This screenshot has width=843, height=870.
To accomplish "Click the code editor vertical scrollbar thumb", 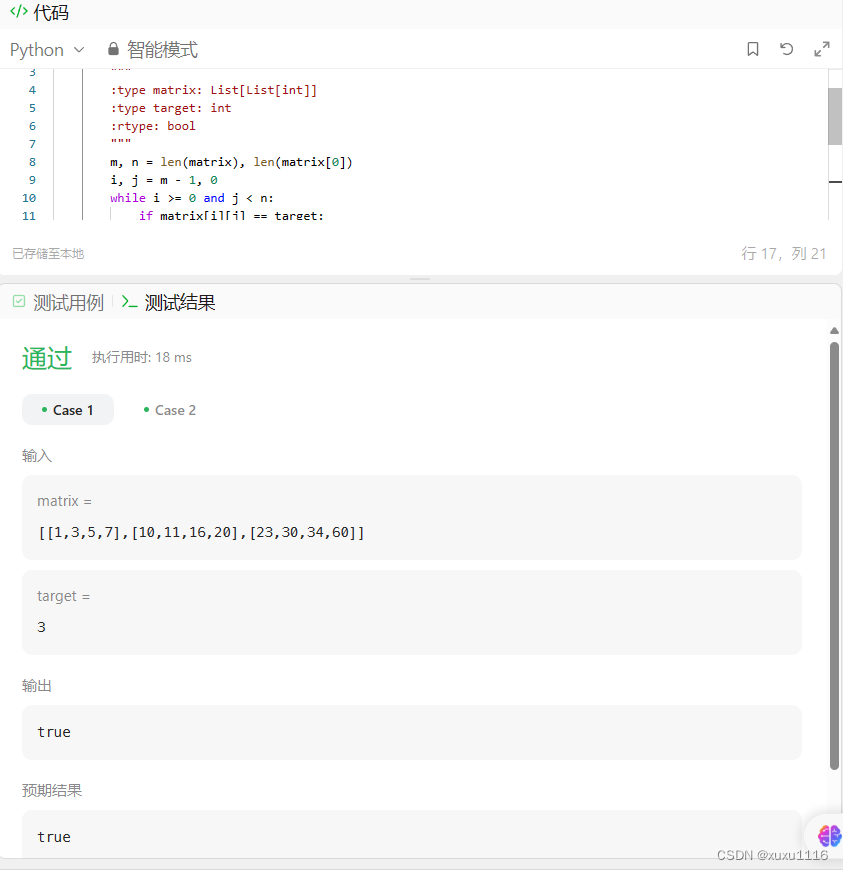I will pos(835,117).
